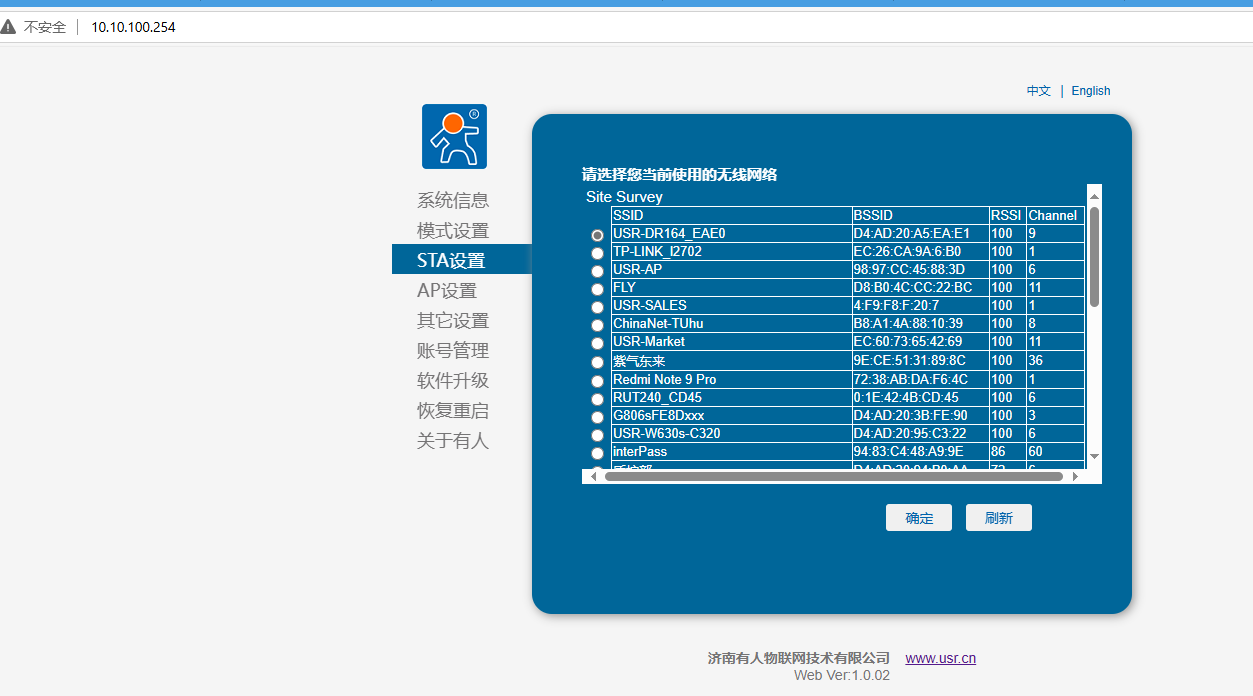The image size is (1253, 696).
Task: Open the www.usr.cn link
Action: (x=941, y=658)
